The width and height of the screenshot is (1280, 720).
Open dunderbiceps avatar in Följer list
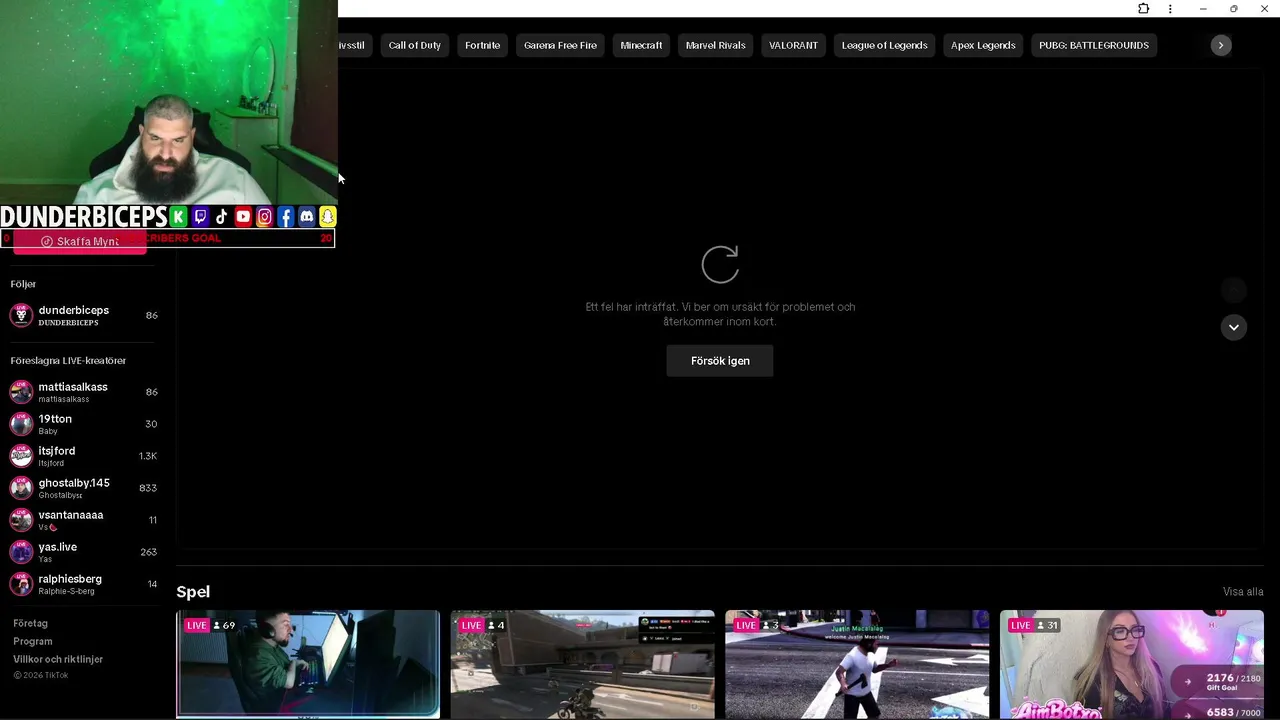tap(21, 316)
